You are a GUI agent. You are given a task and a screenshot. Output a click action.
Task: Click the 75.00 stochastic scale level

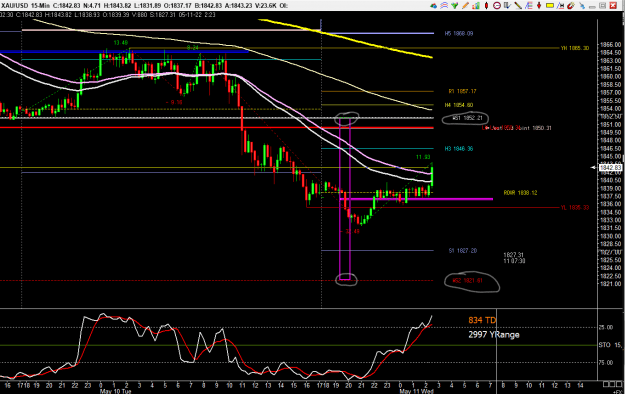[x=606, y=362]
